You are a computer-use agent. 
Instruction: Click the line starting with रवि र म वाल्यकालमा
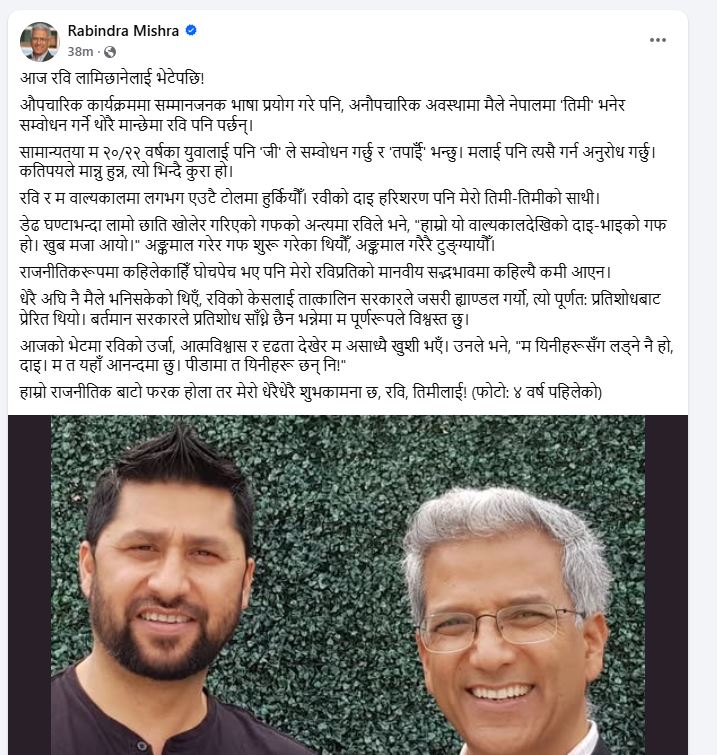point(310,198)
